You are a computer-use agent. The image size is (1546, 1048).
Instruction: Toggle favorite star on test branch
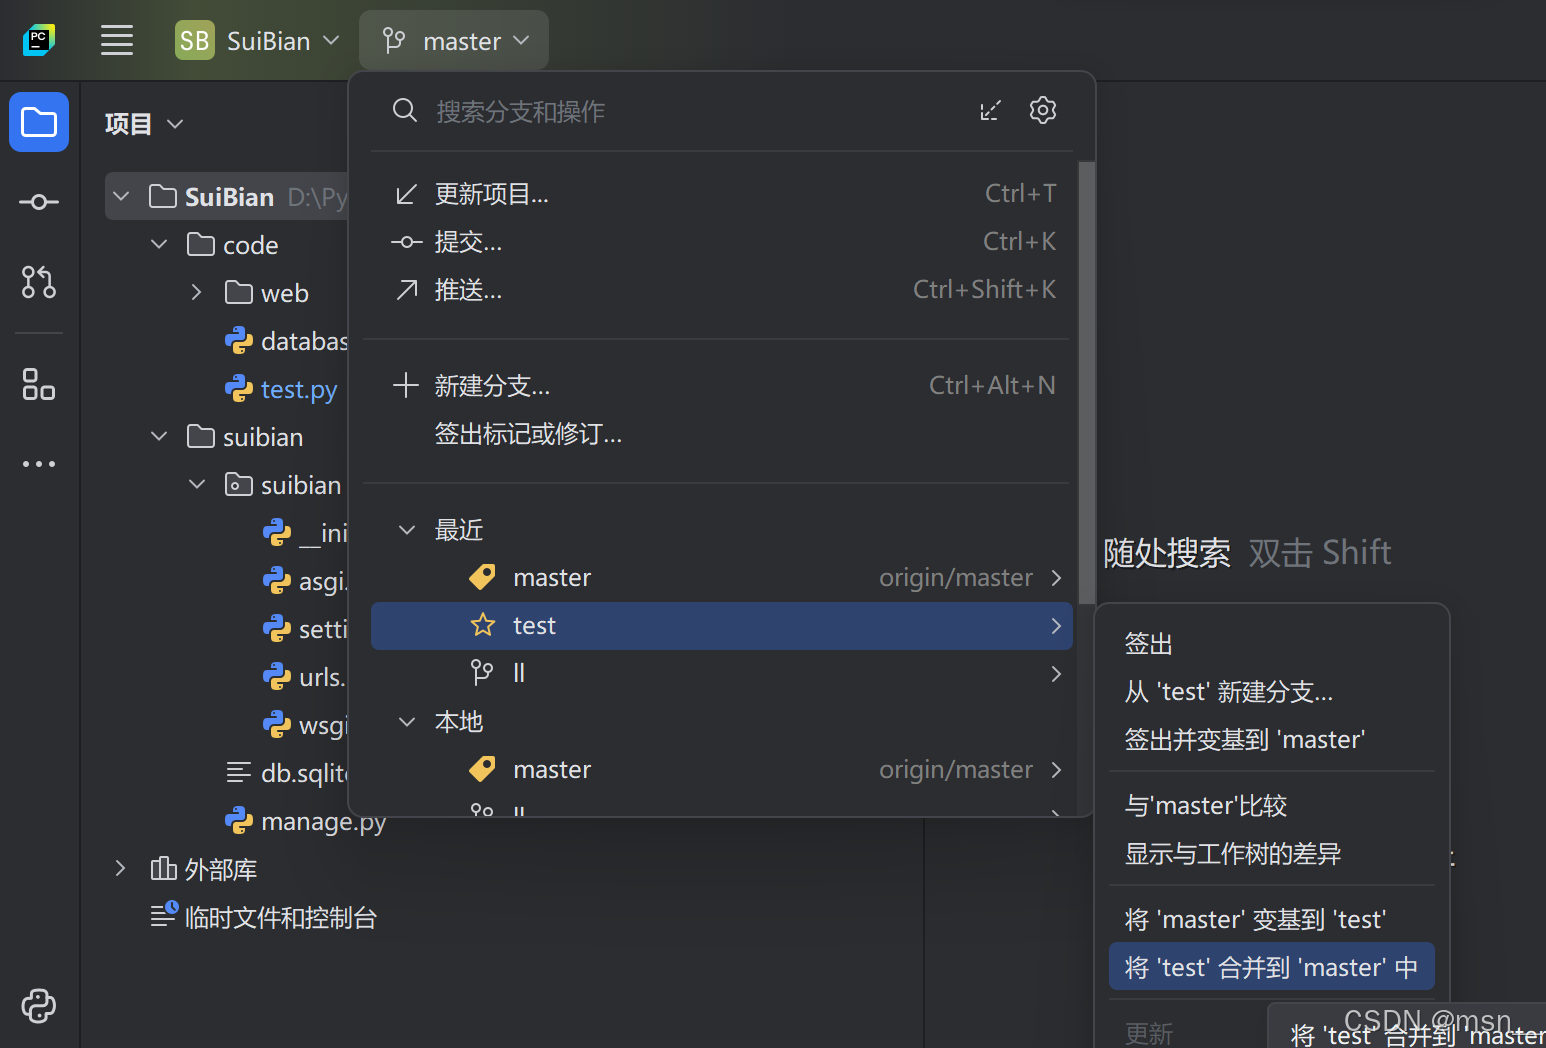click(482, 625)
